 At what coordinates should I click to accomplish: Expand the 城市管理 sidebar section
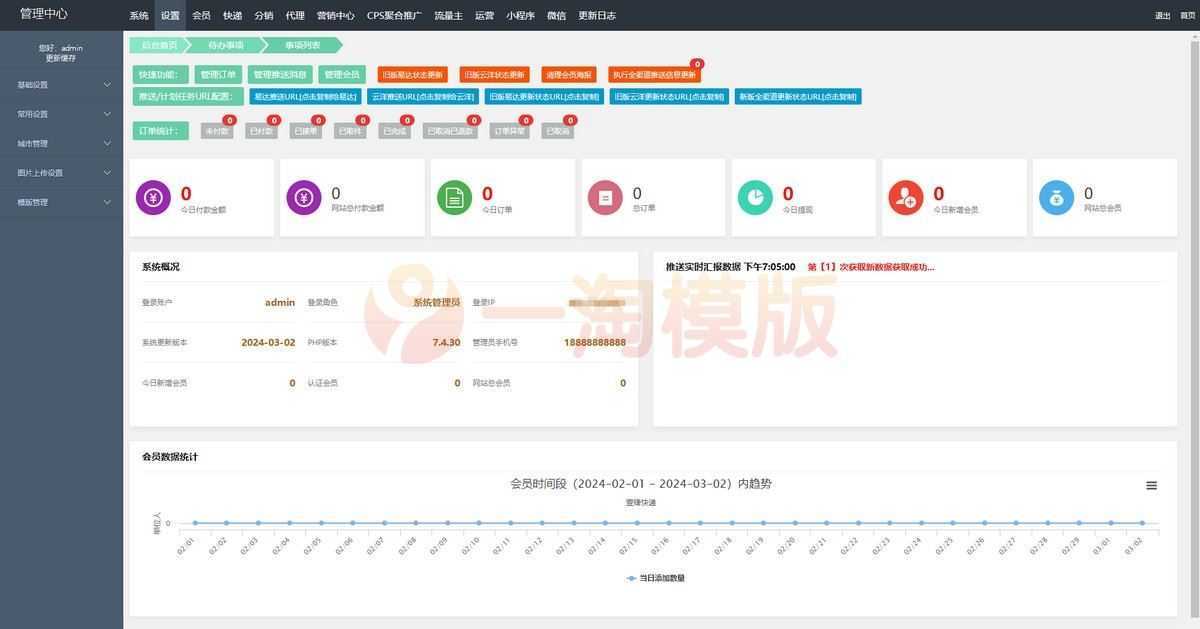61,143
